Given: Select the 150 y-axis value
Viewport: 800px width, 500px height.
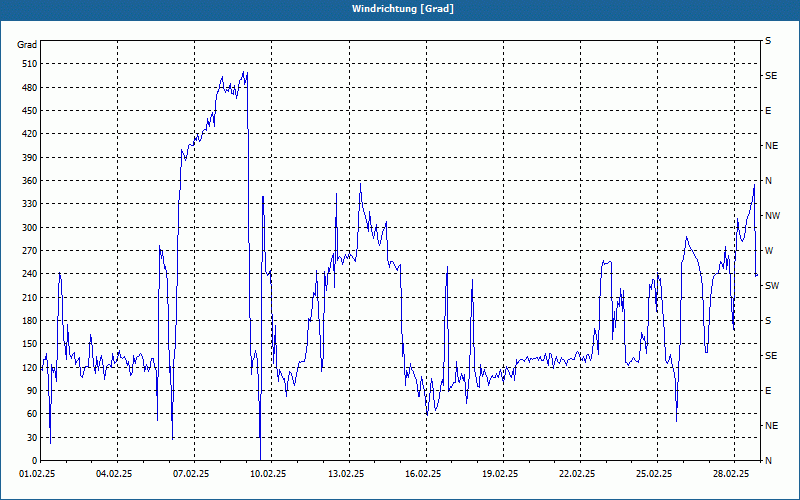Looking at the screenshot, I should (30, 344).
